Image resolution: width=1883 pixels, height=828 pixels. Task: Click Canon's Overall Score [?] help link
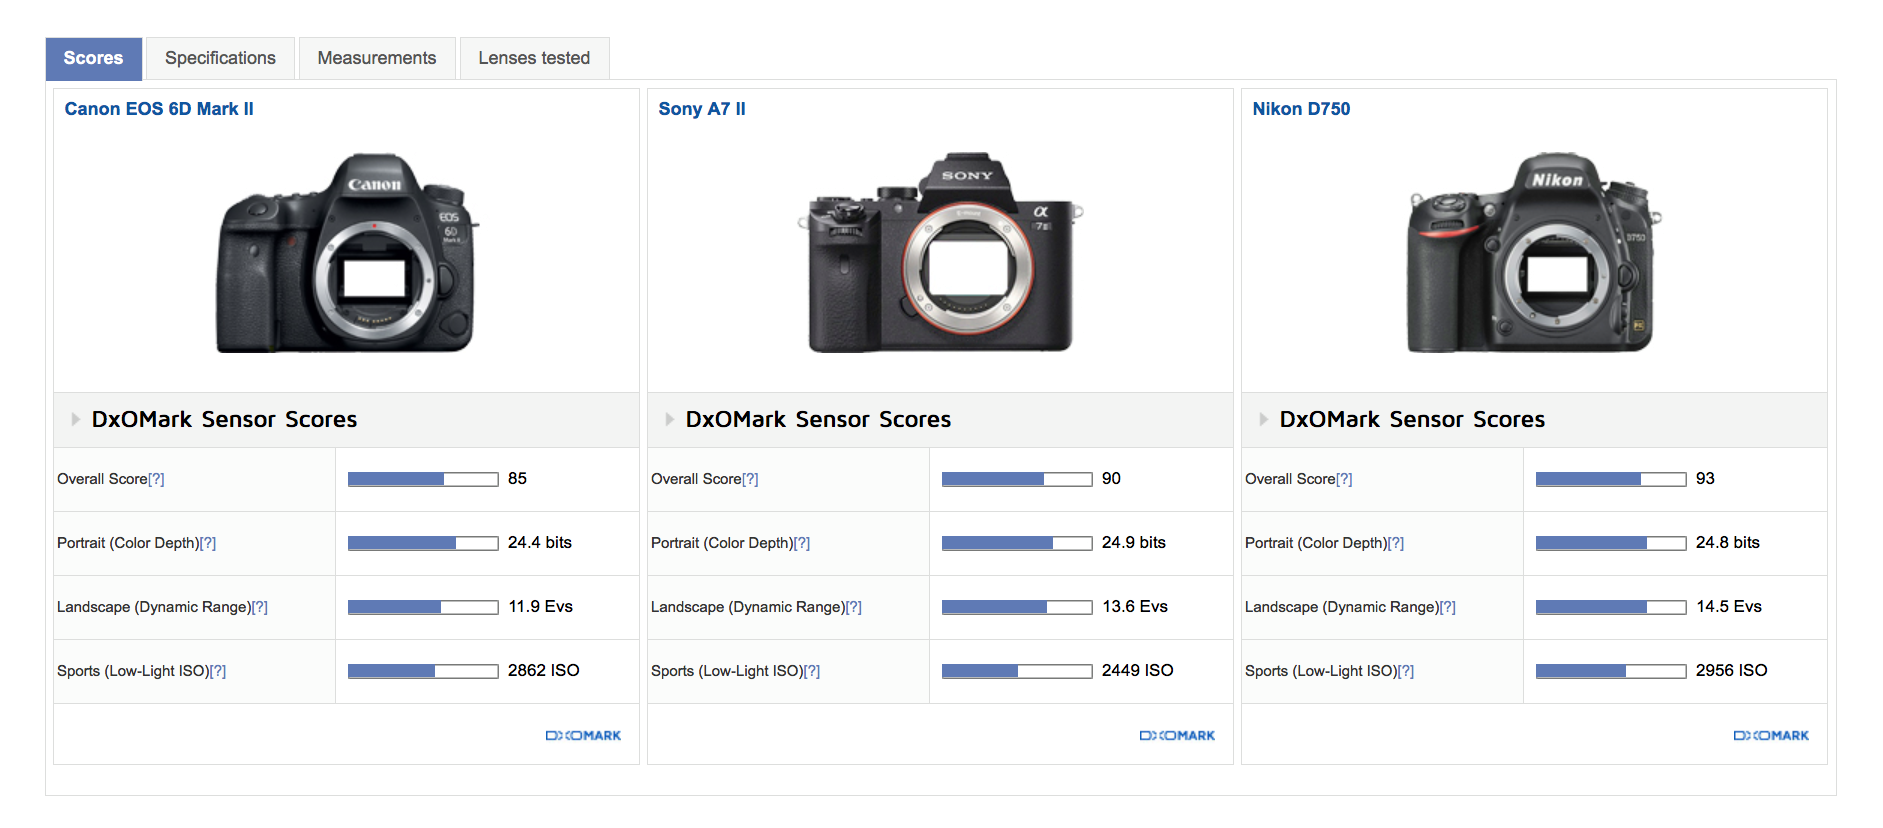click(x=156, y=479)
